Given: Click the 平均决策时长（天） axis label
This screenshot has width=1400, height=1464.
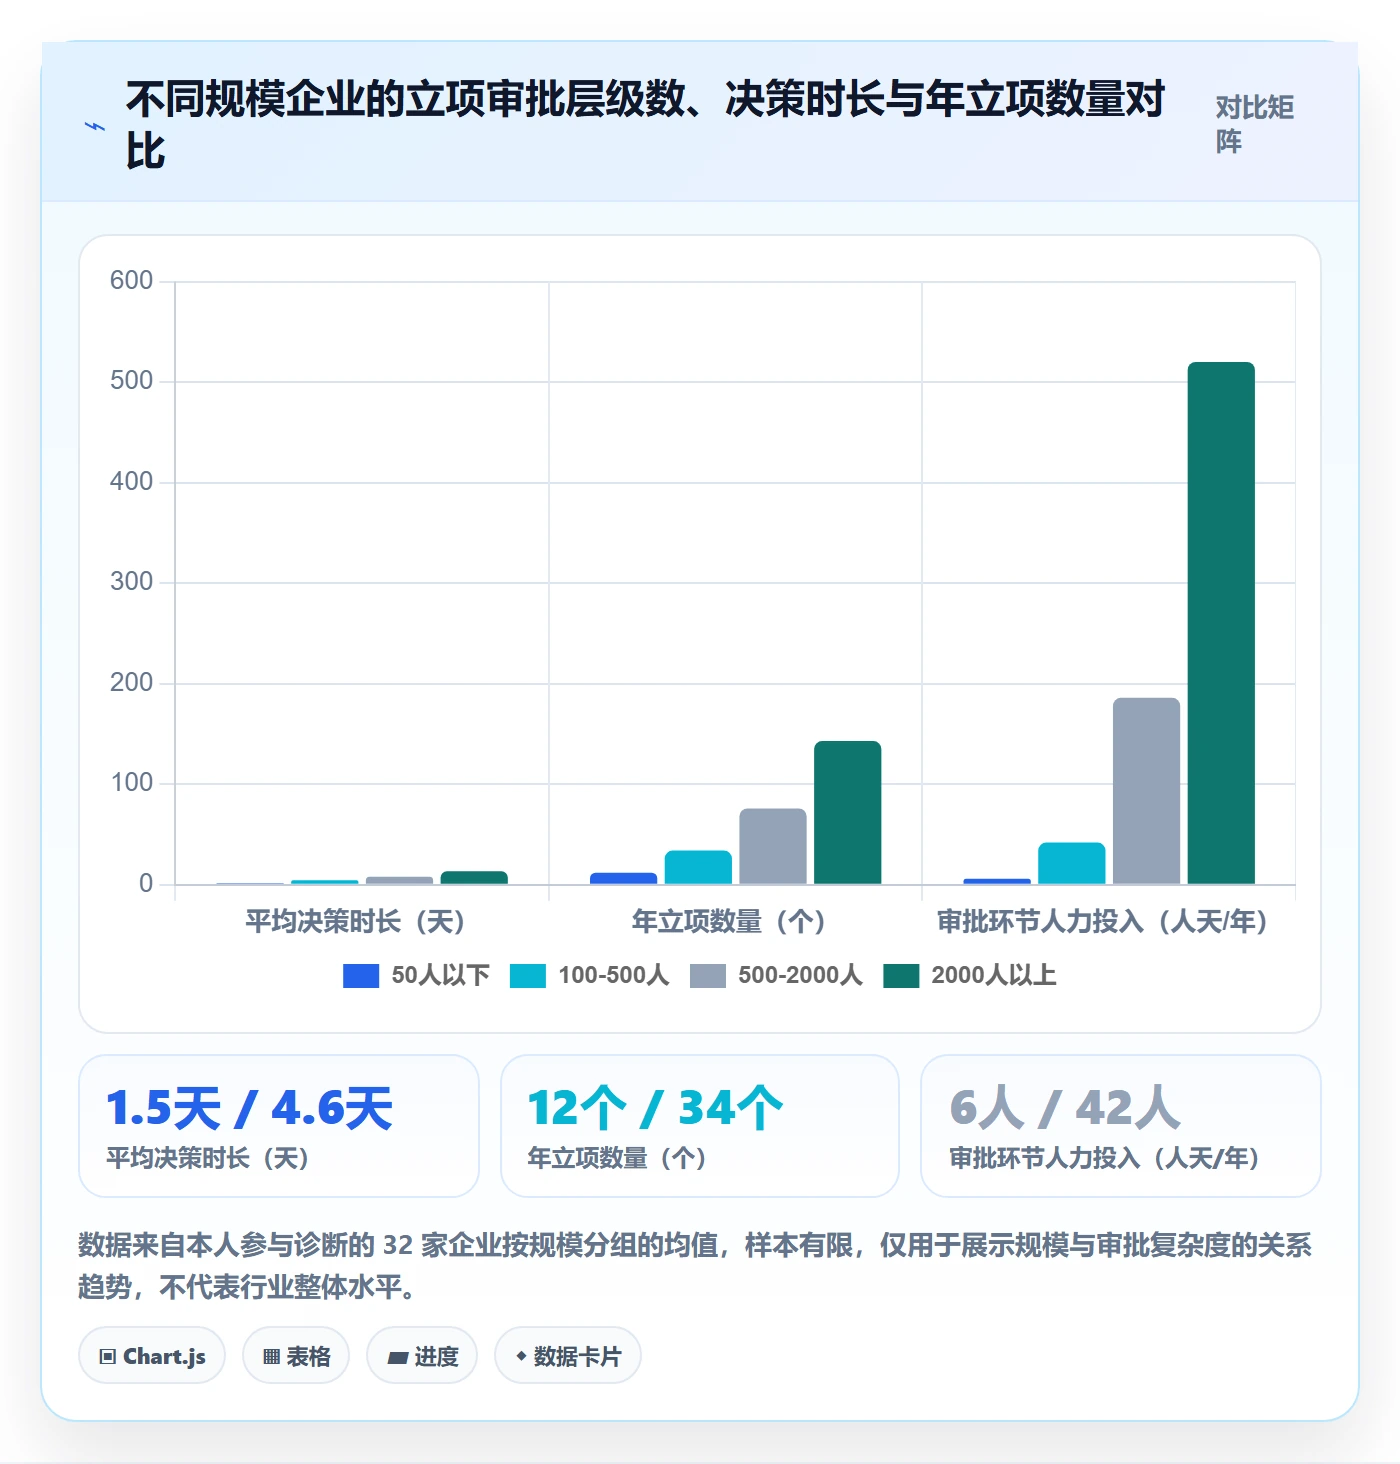Looking at the screenshot, I should pos(357,921).
